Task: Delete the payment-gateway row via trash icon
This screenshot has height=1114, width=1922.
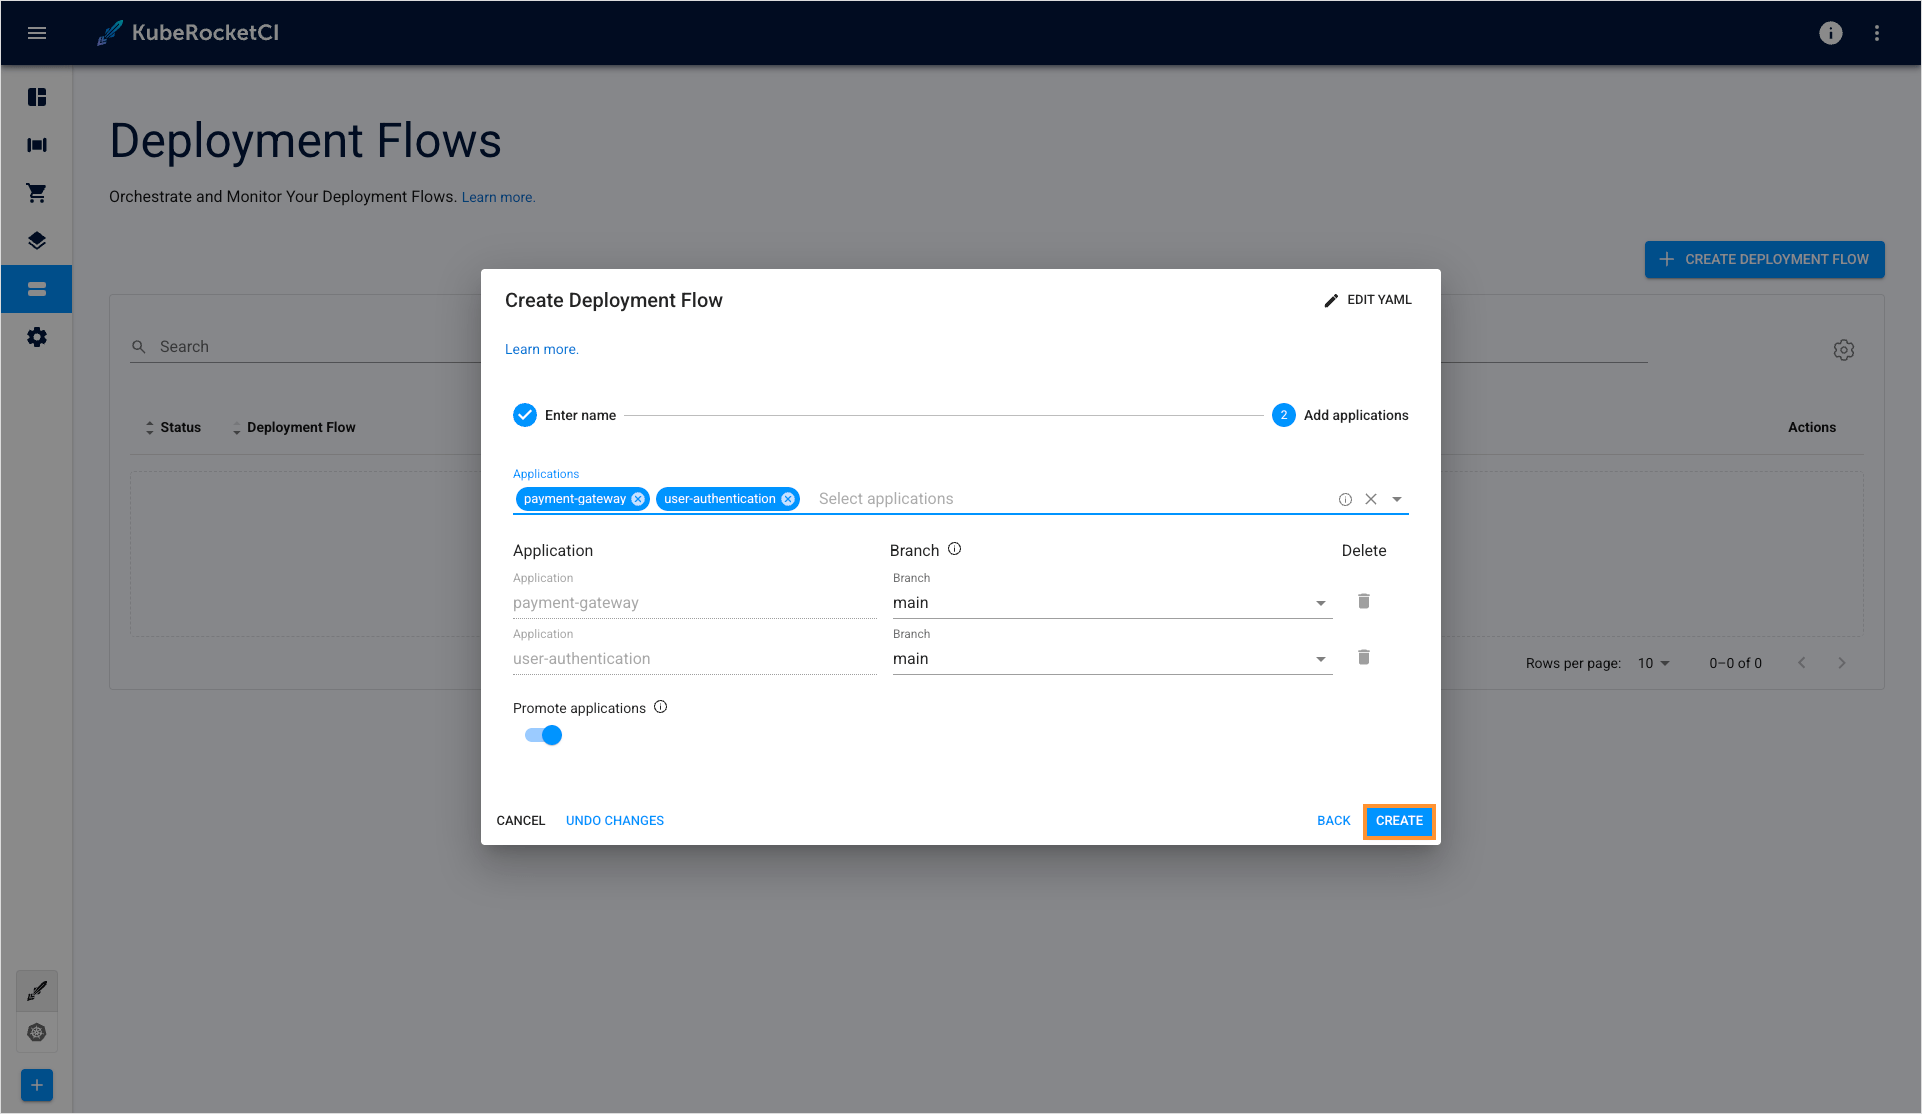Action: (1363, 601)
